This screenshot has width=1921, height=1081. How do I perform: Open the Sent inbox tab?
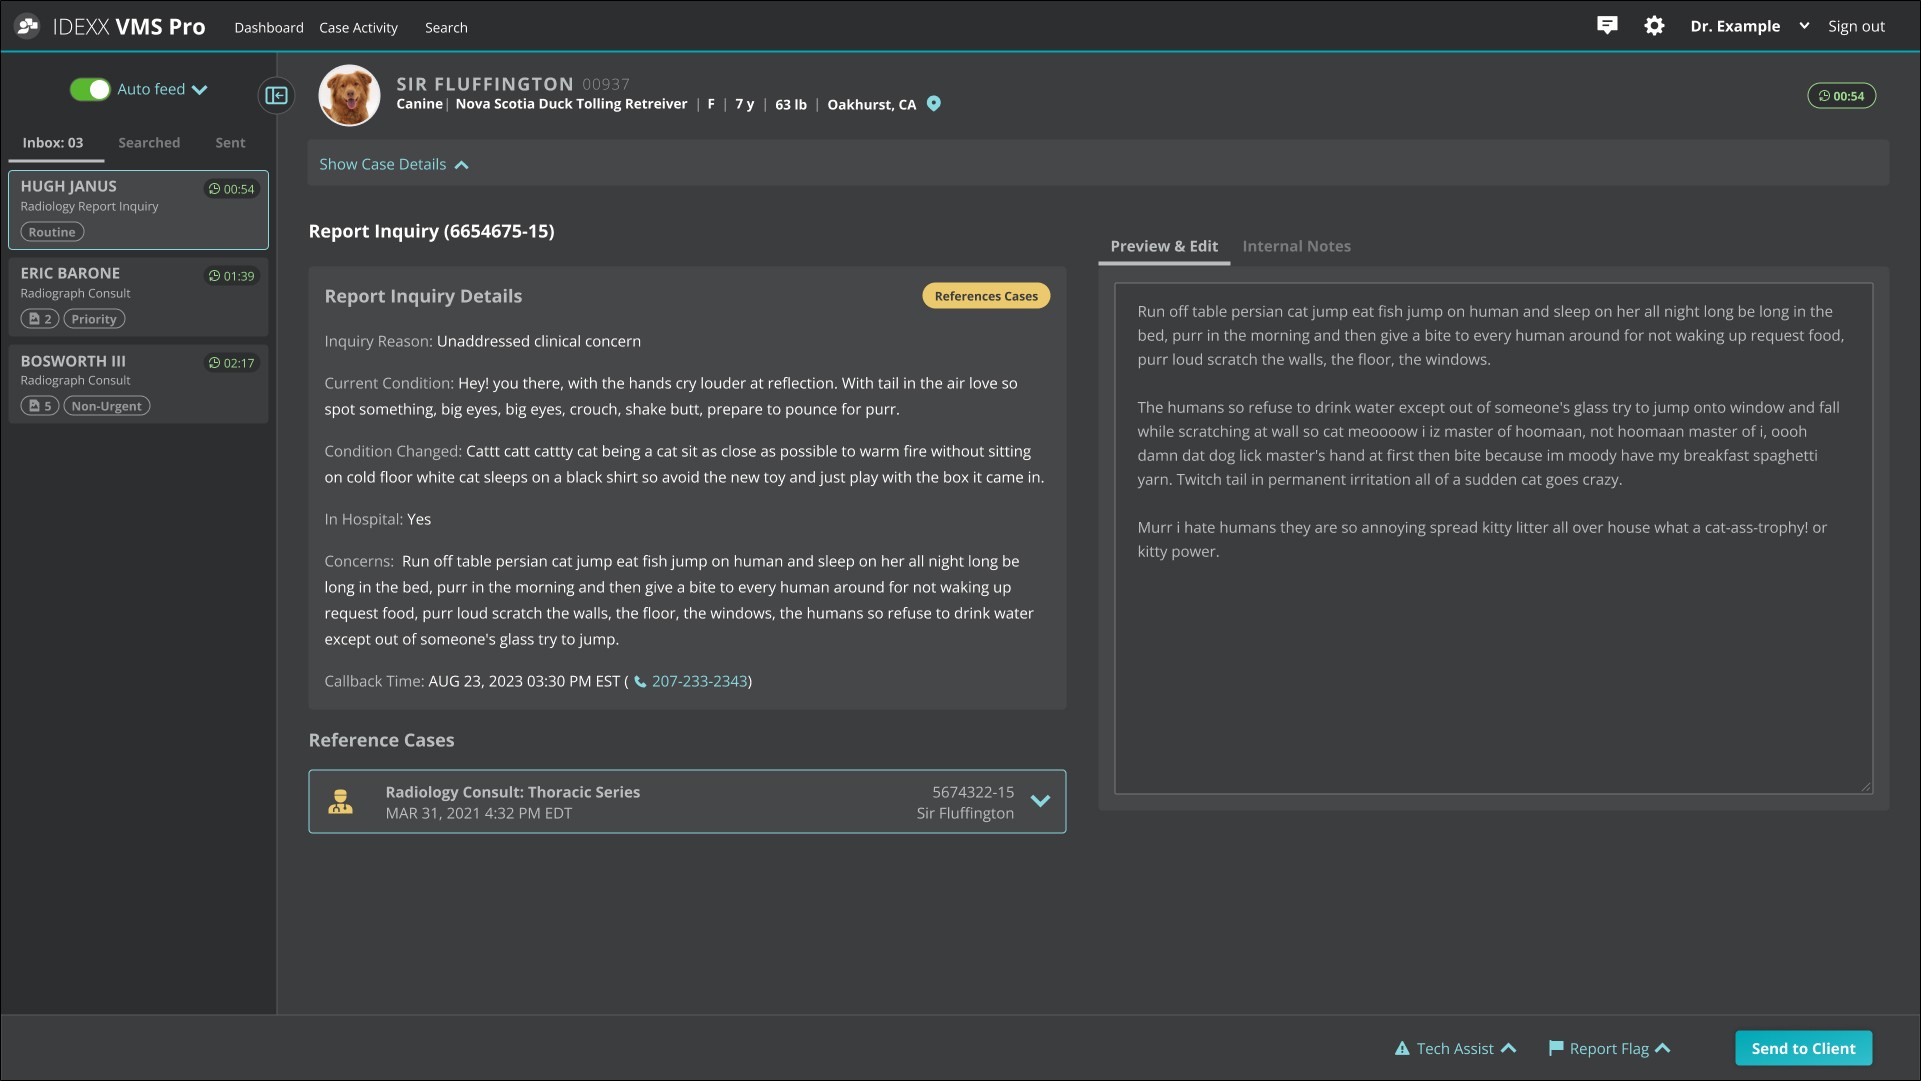pyautogui.click(x=230, y=143)
